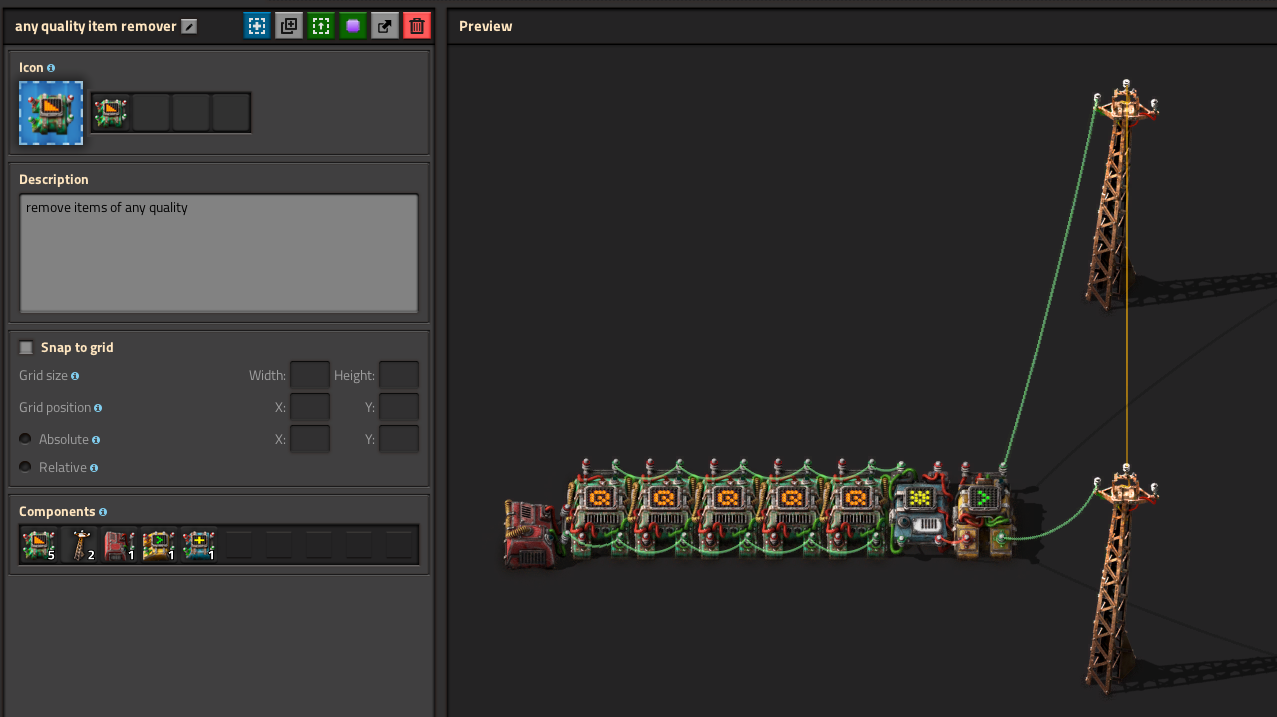Click the export arrow button
The image size is (1277, 717).
(x=385, y=26)
